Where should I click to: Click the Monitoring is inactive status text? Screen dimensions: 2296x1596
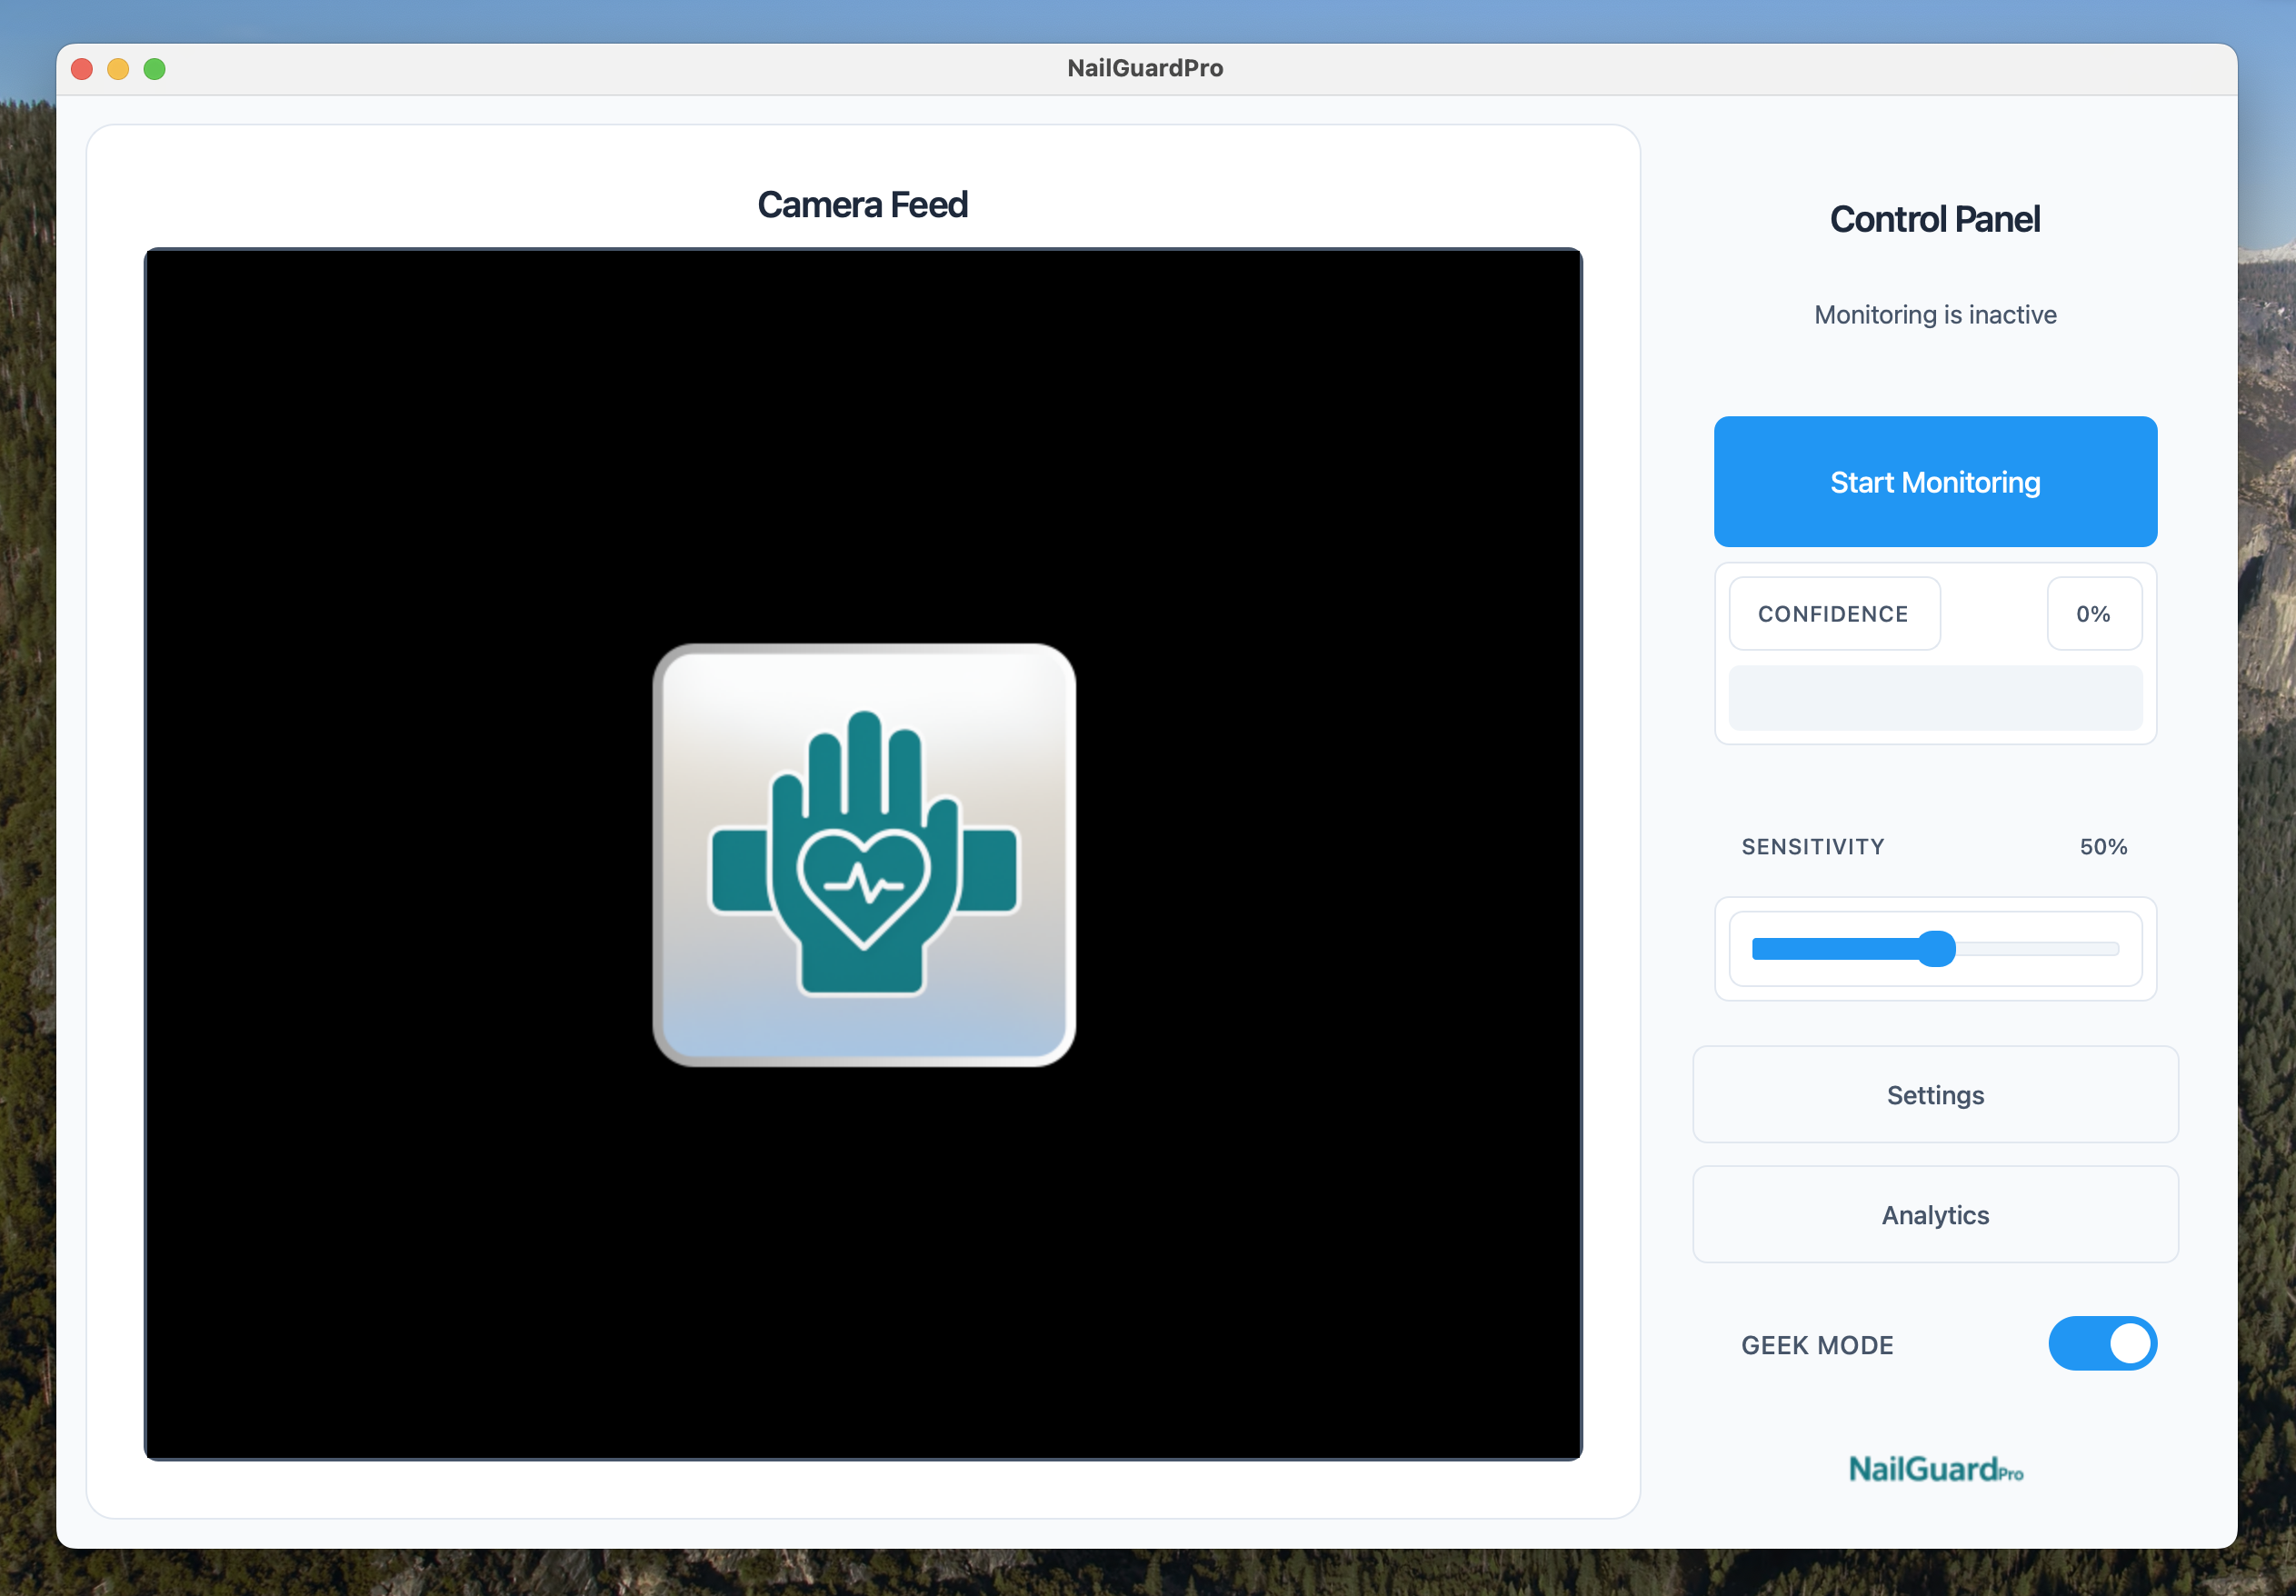coord(1935,315)
